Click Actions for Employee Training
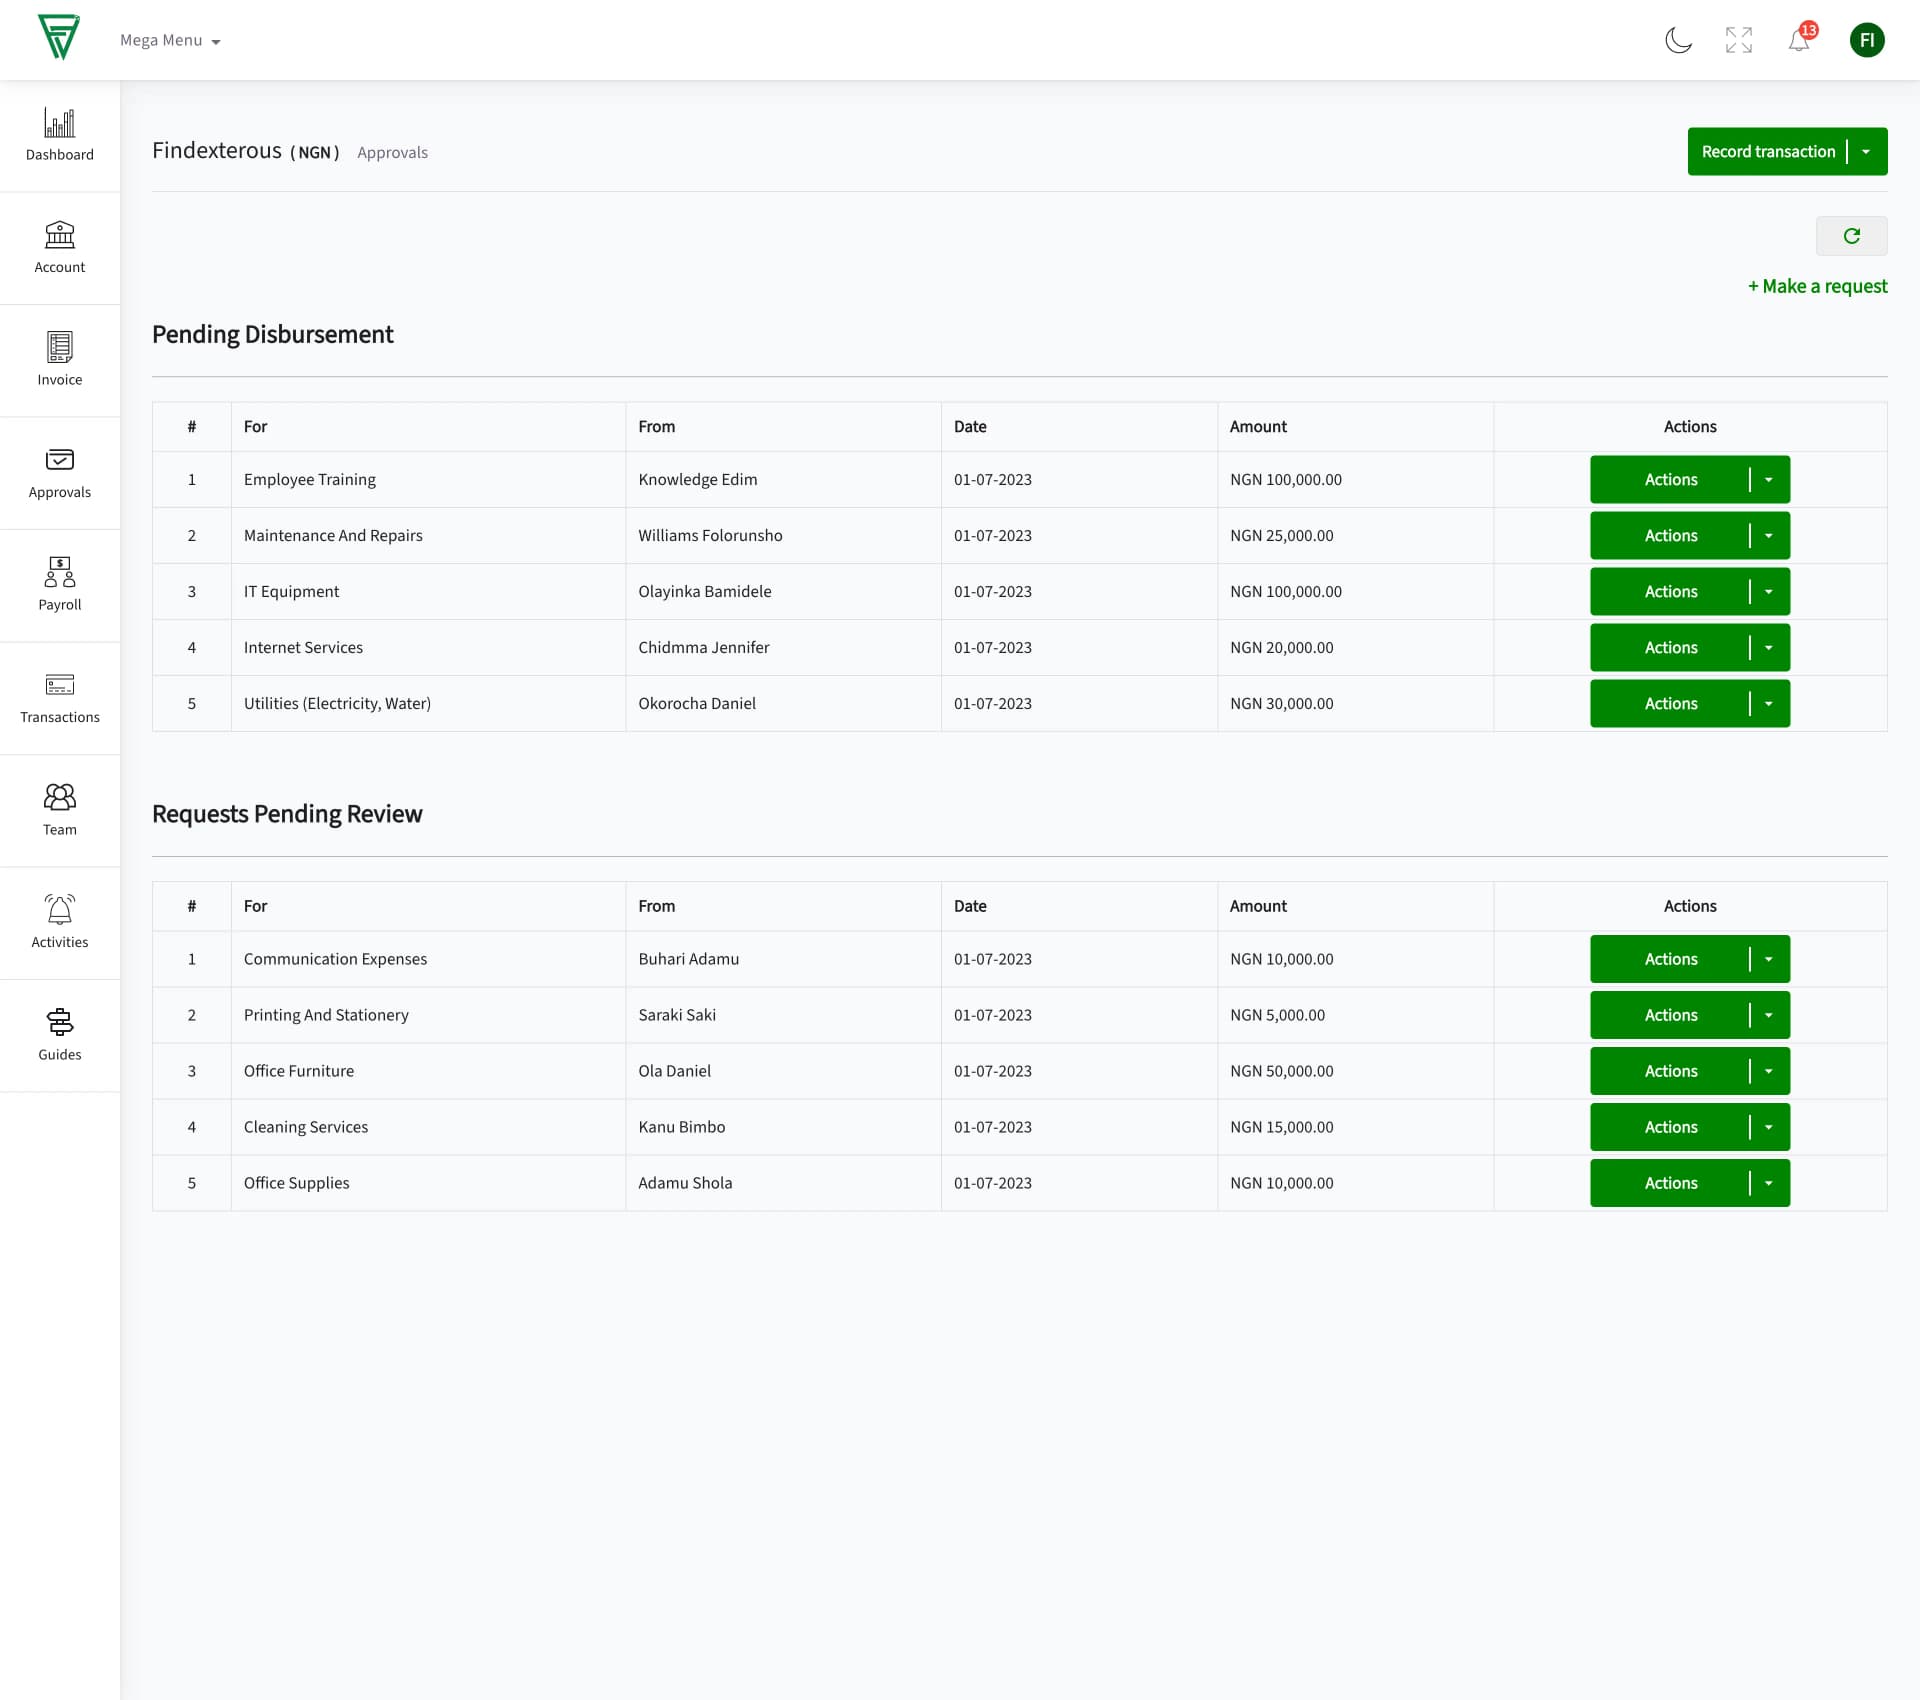 tap(1670, 479)
